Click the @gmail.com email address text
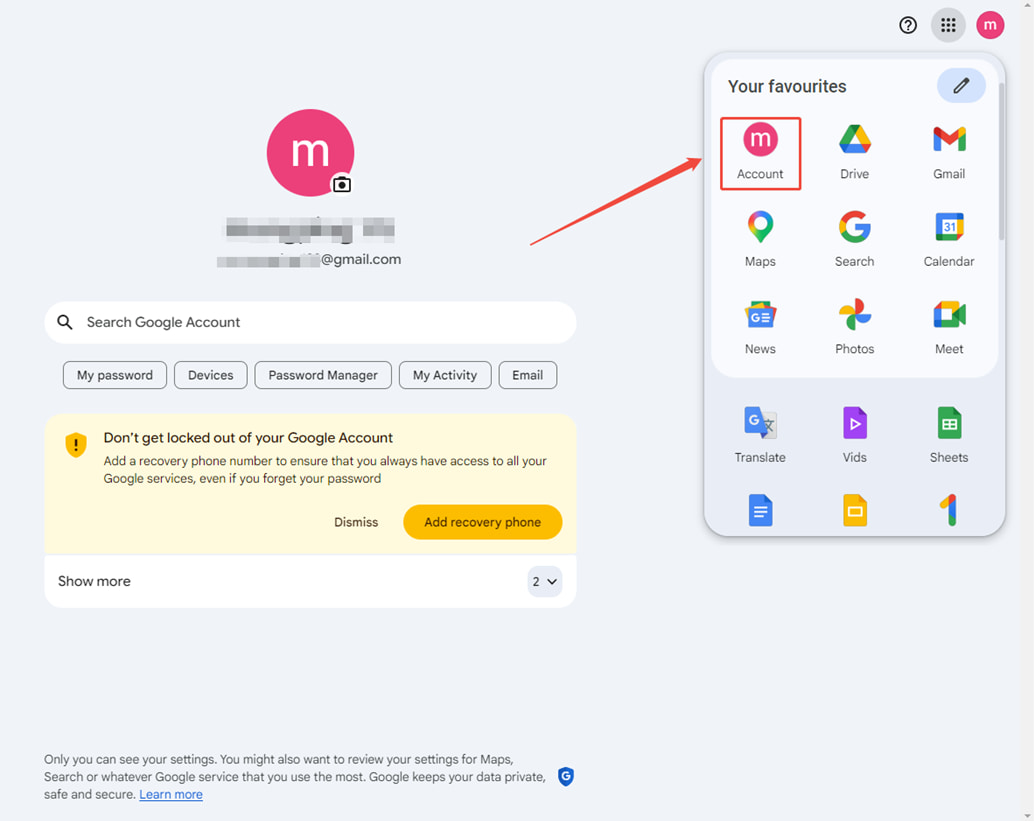The image size is (1034, 821). [x=309, y=260]
